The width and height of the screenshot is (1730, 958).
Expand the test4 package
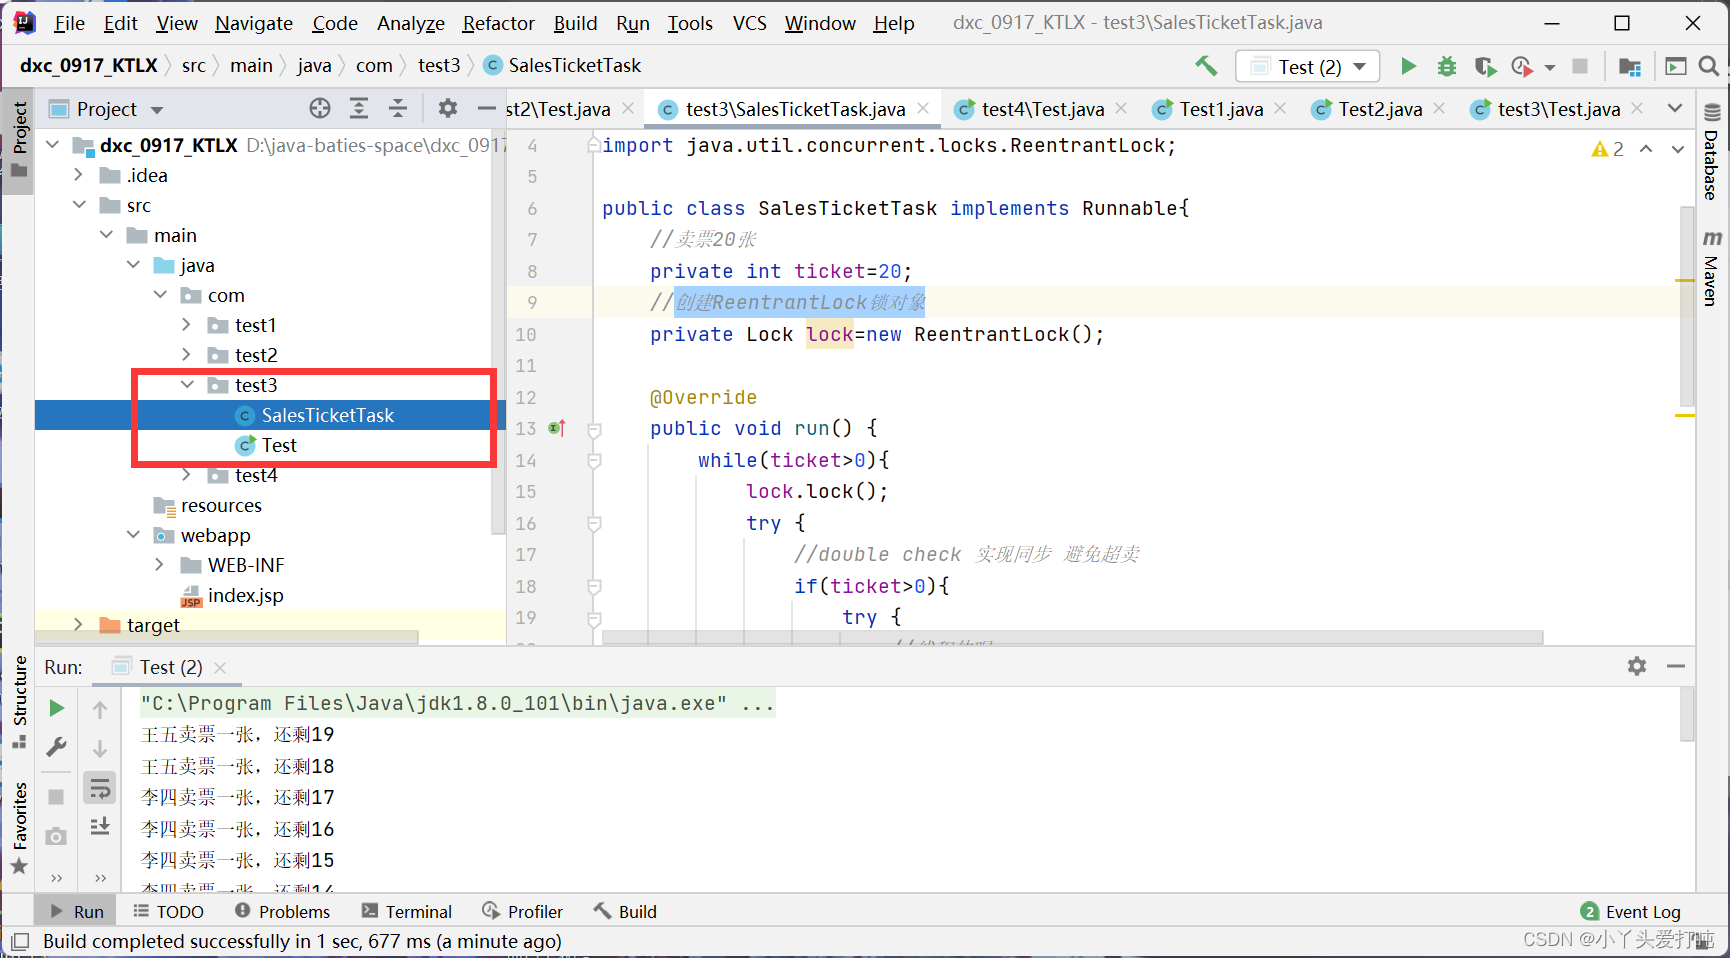coord(187,475)
